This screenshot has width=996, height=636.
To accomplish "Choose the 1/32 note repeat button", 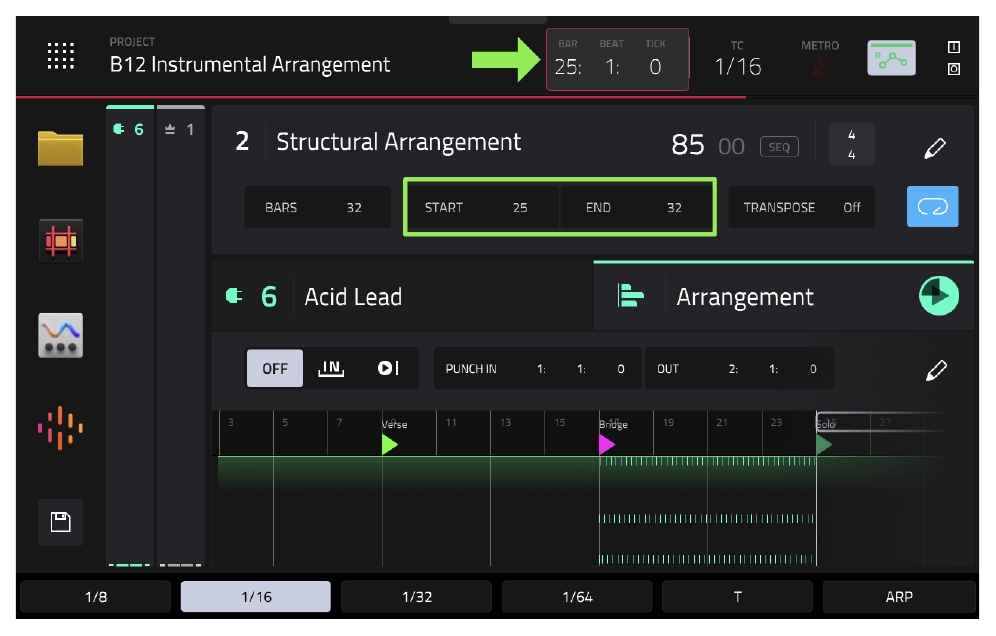I will click(x=417, y=597).
